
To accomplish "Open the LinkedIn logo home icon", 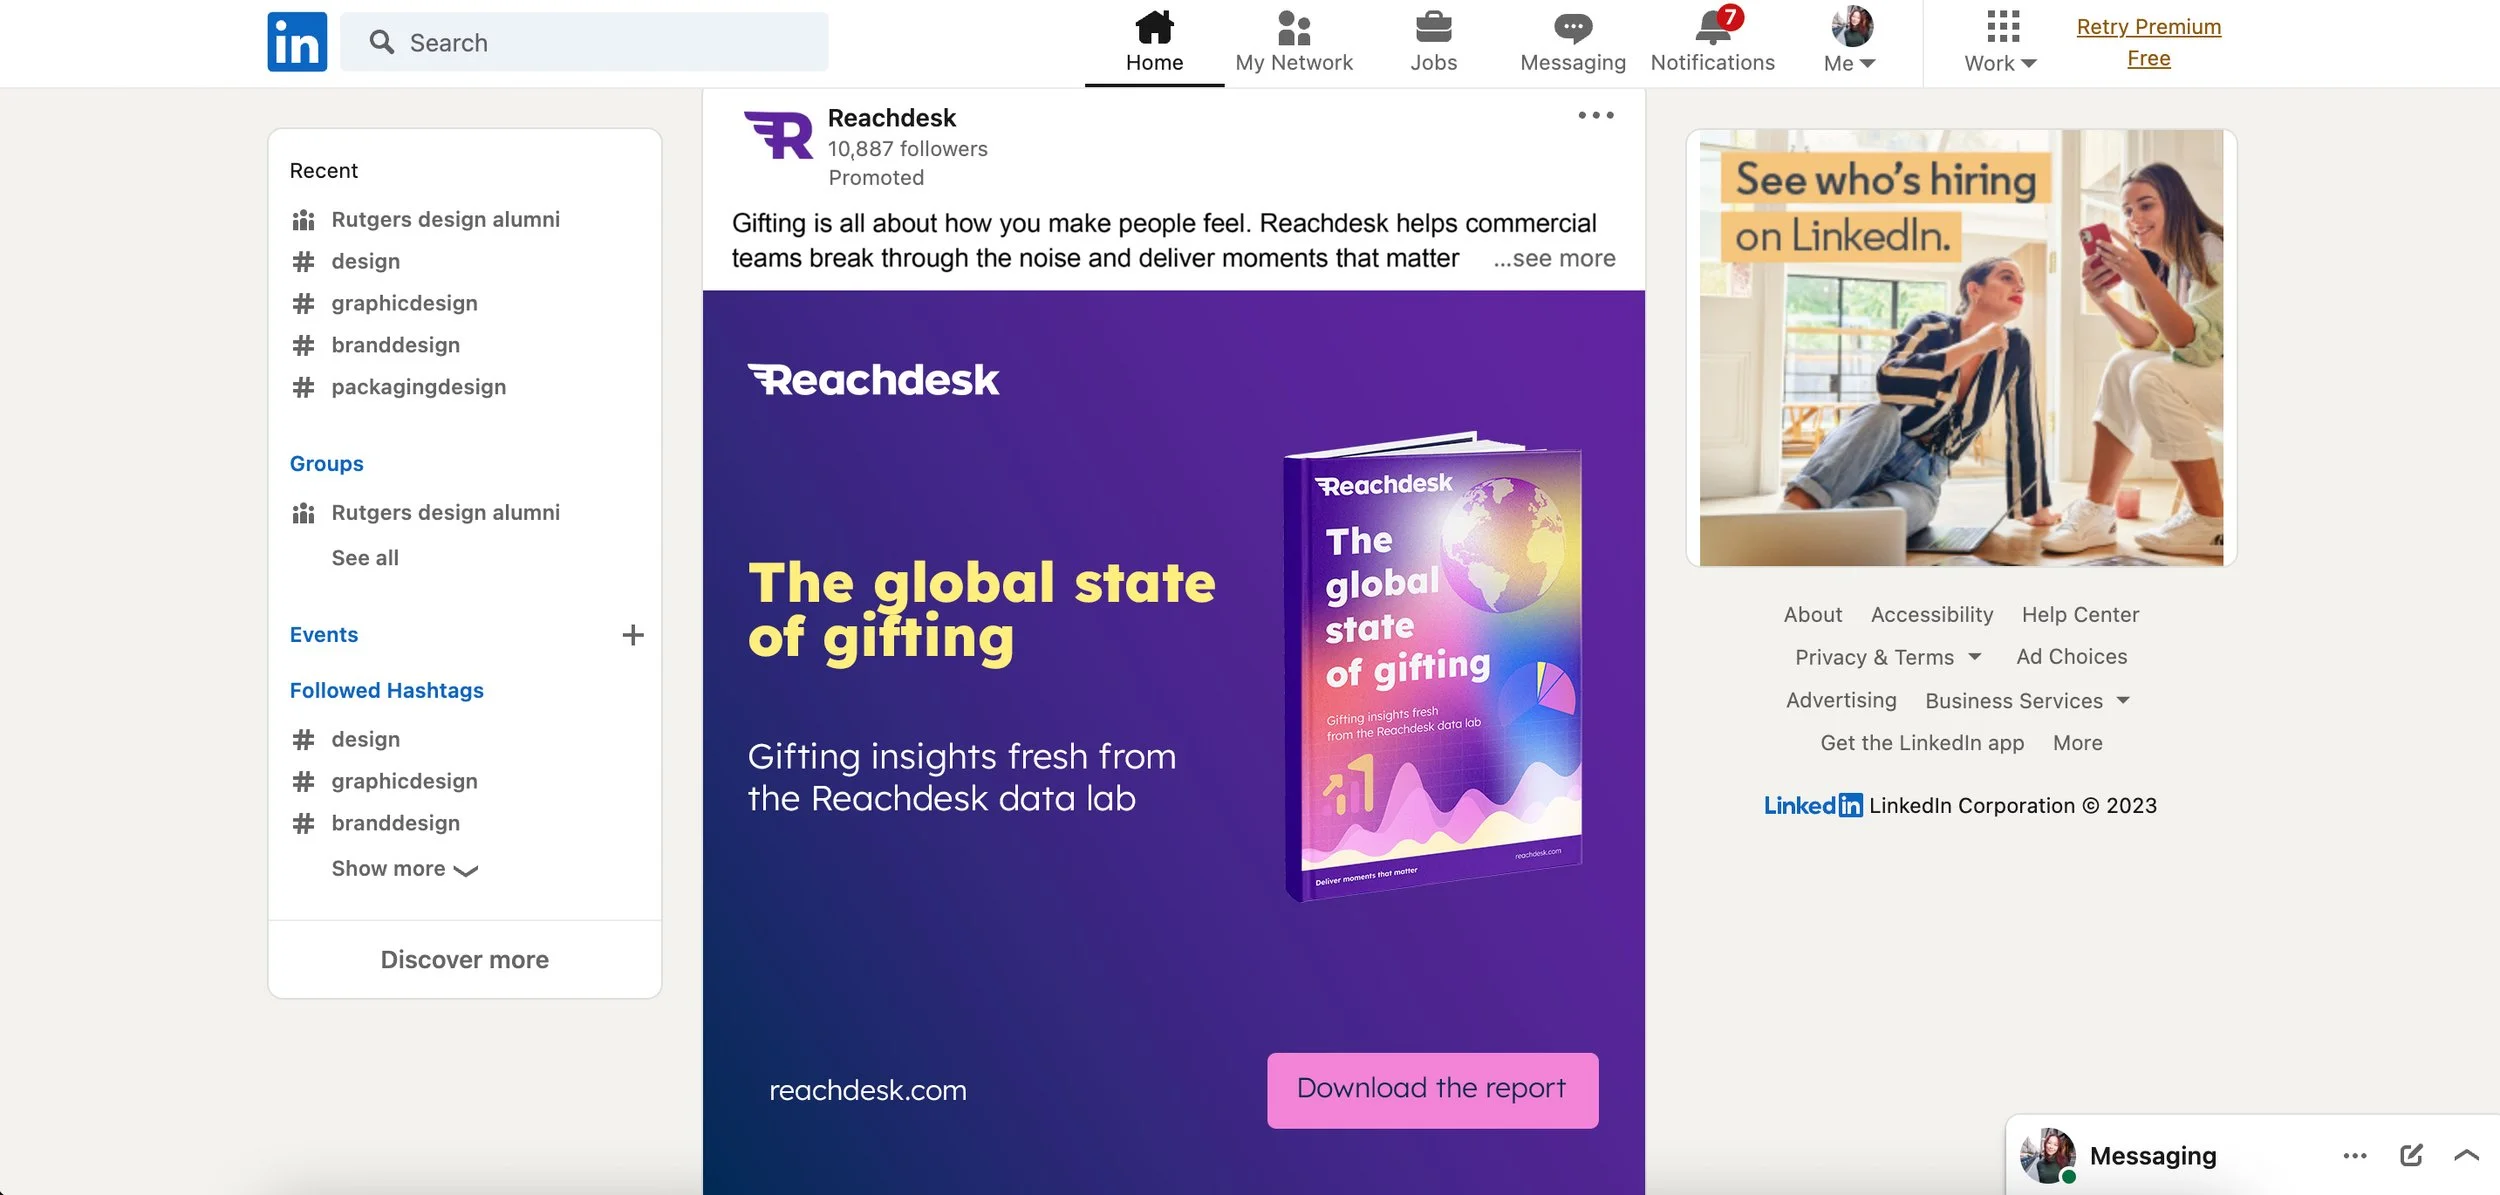I will pyautogui.click(x=297, y=42).
